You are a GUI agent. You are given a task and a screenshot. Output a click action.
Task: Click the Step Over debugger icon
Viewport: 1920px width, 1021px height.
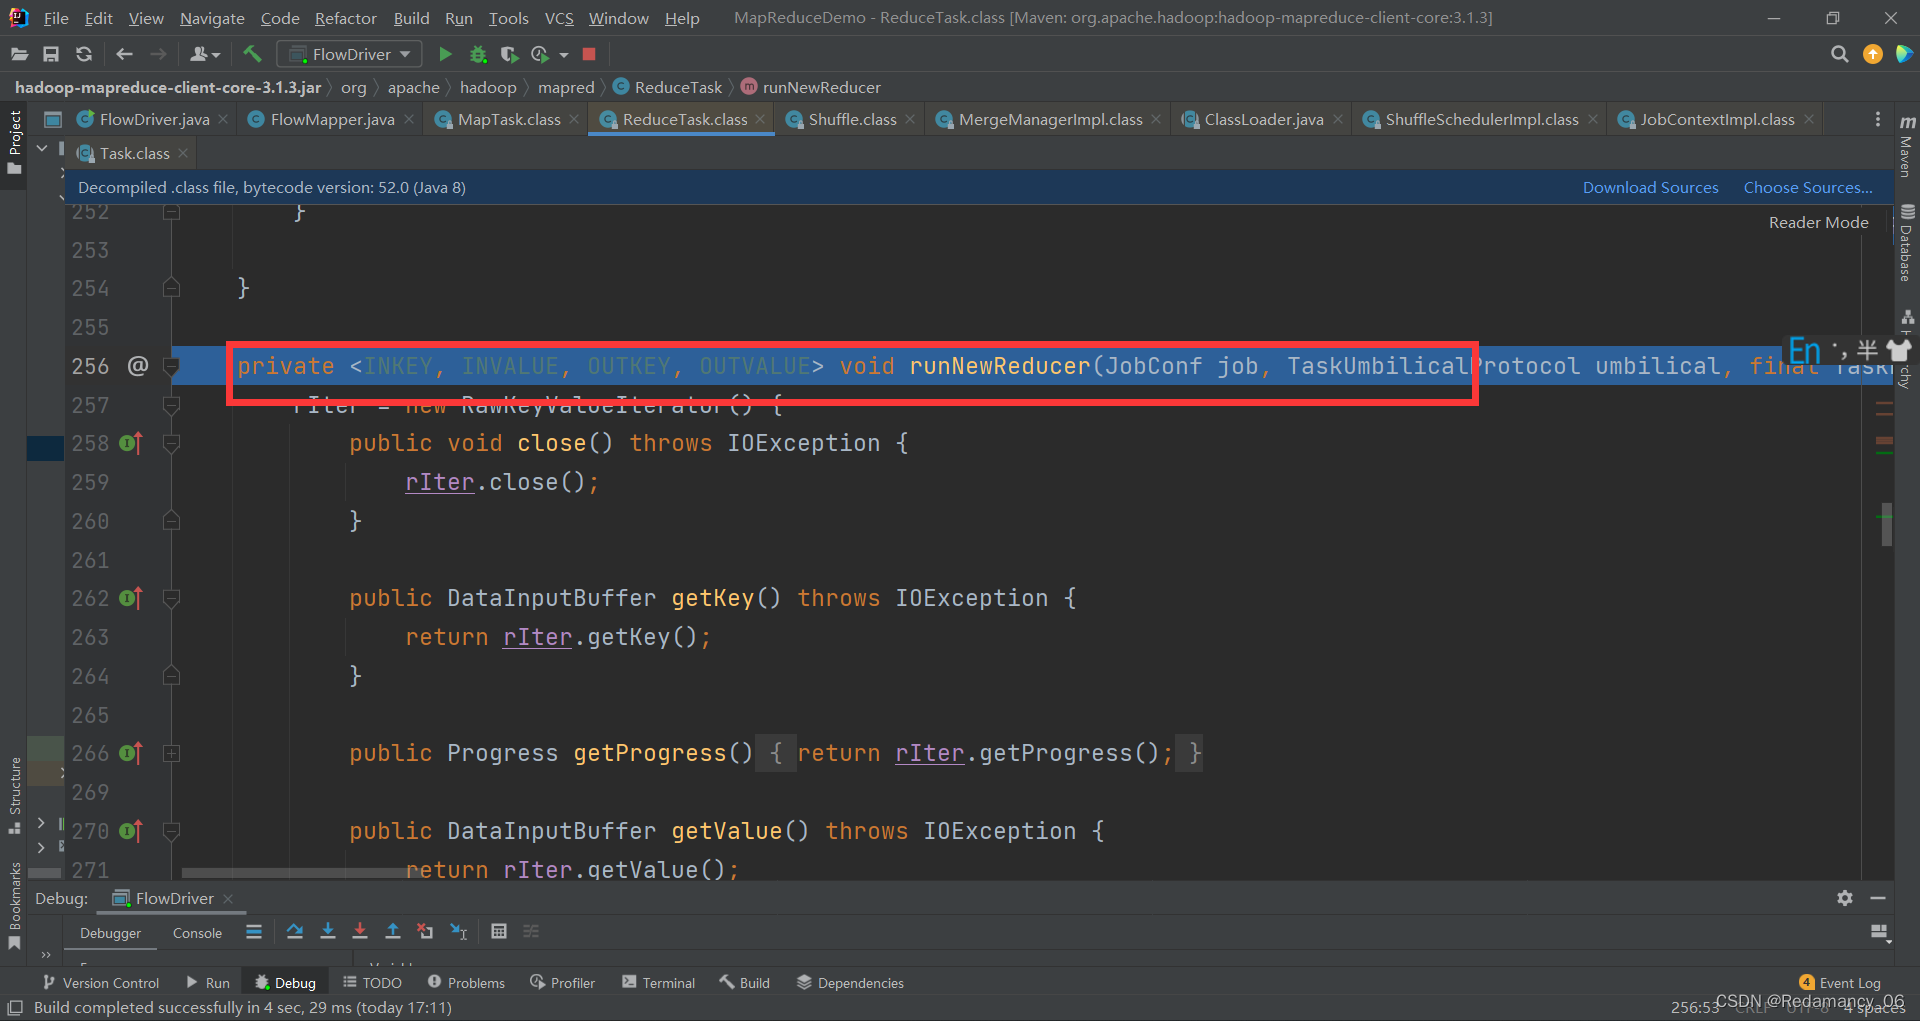click(295, 931)
